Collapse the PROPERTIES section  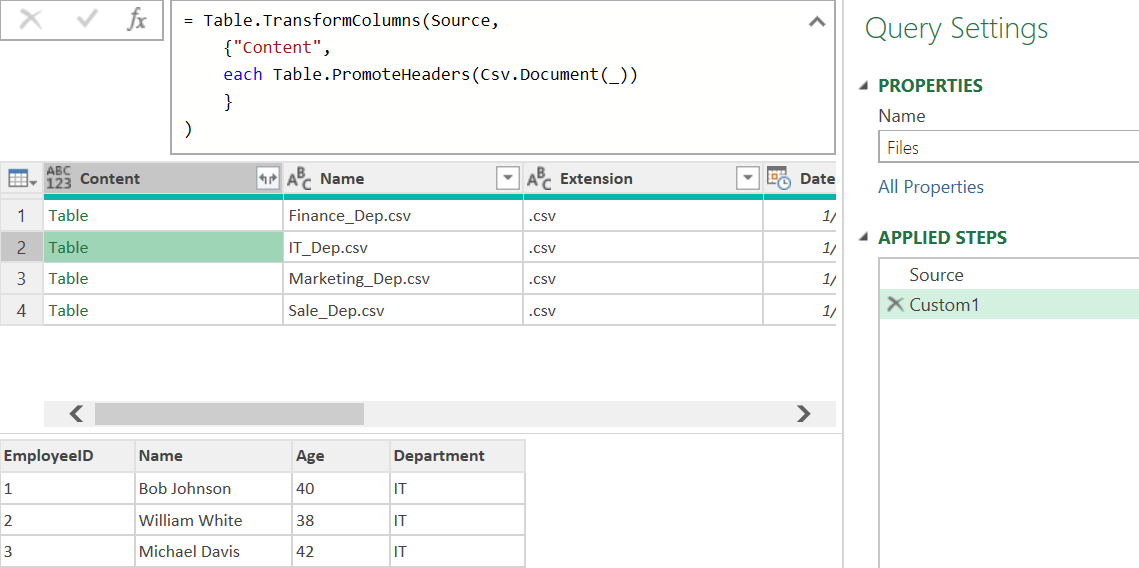pos(863,86)
